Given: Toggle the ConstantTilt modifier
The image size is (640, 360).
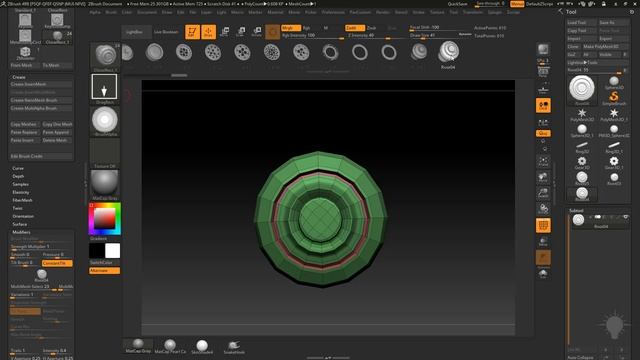Looking at the screenshot, I should pos(57,263).
